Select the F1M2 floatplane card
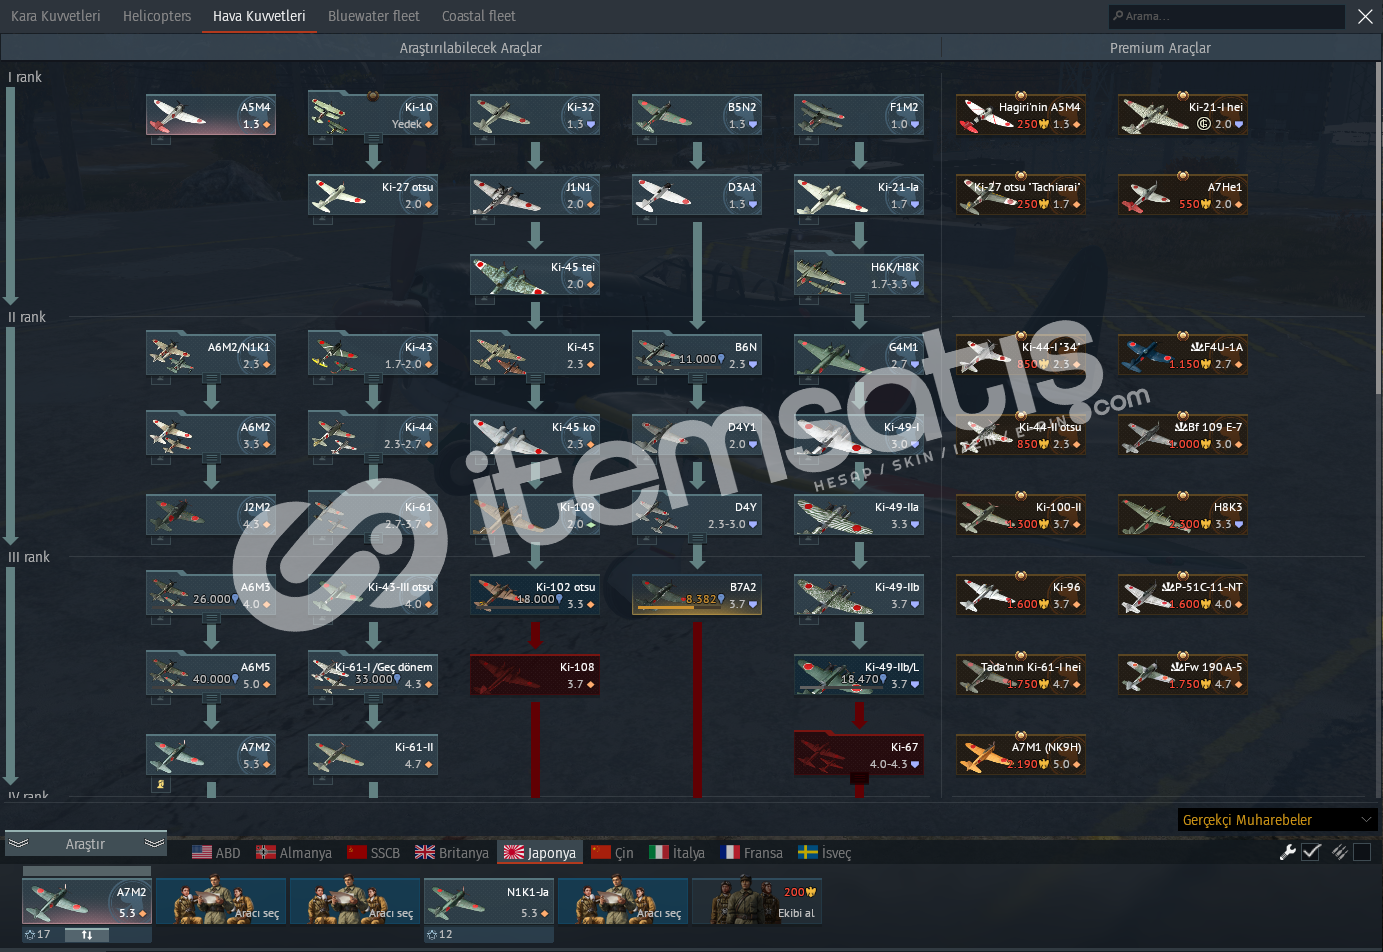Screen dimensions: 1383x952 (859, 115)
